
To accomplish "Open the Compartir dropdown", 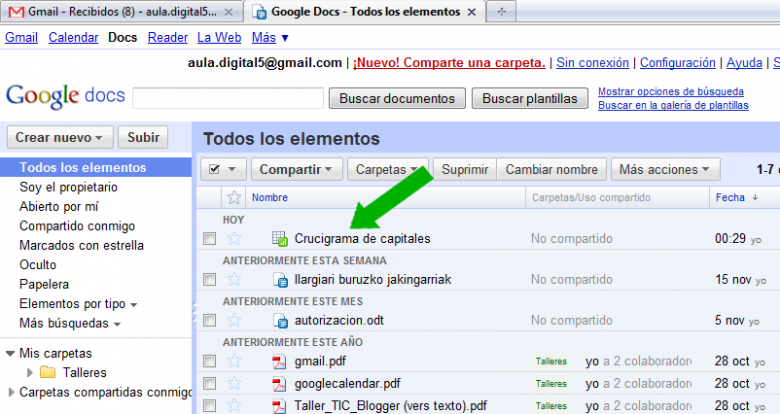I will pyautogui.click(x=297, y=169).
